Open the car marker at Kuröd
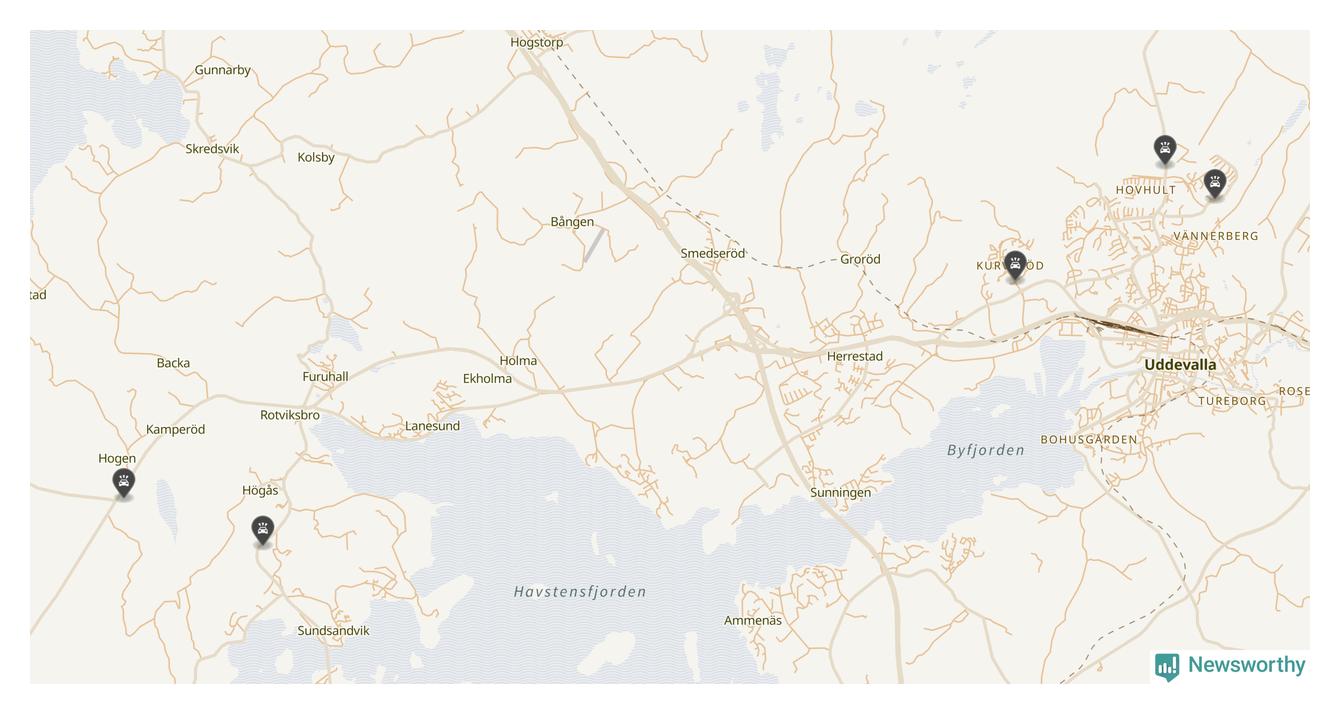Viewport: 1340px width, 714px height. tap(1015, 266)
